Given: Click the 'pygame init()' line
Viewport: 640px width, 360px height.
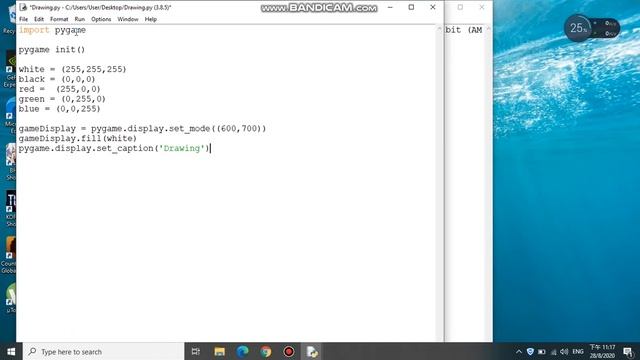Looking at the screenshot, I should pyautogui.click(x=52, y=50).
